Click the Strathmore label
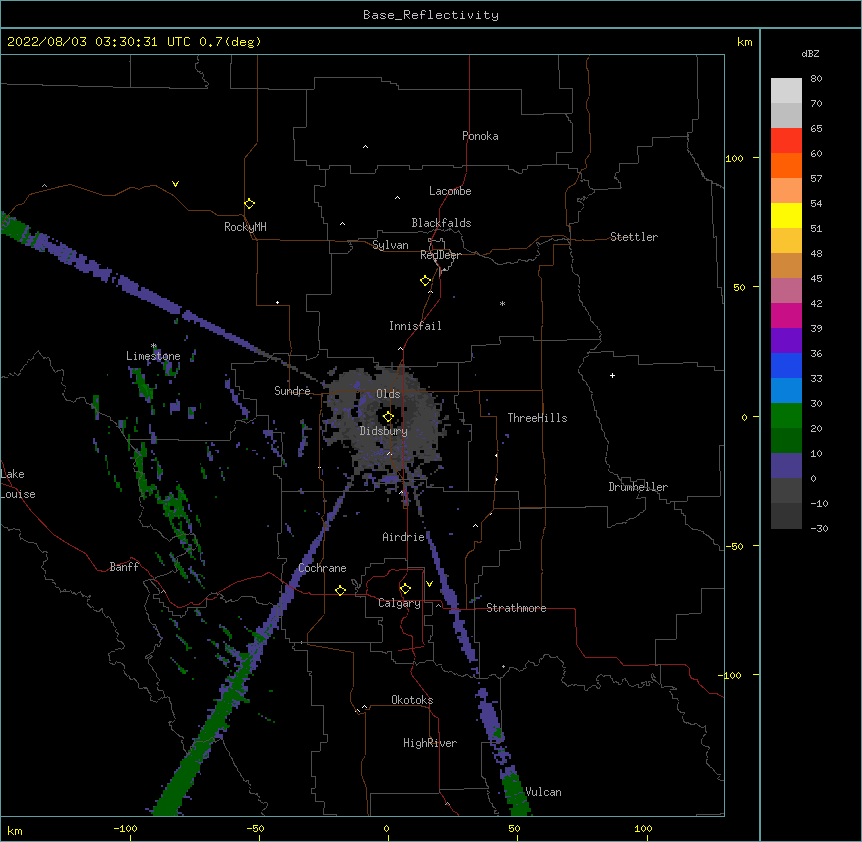 [x=516, y=608]
